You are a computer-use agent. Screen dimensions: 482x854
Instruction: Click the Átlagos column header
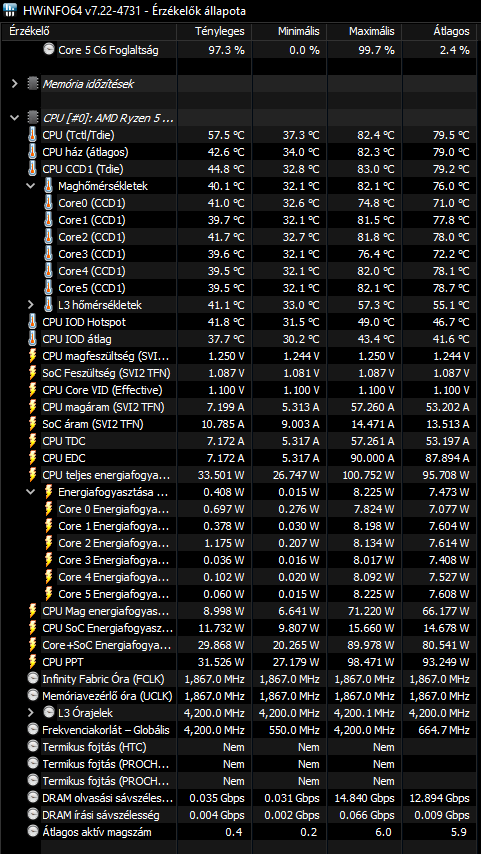point(440,32)
